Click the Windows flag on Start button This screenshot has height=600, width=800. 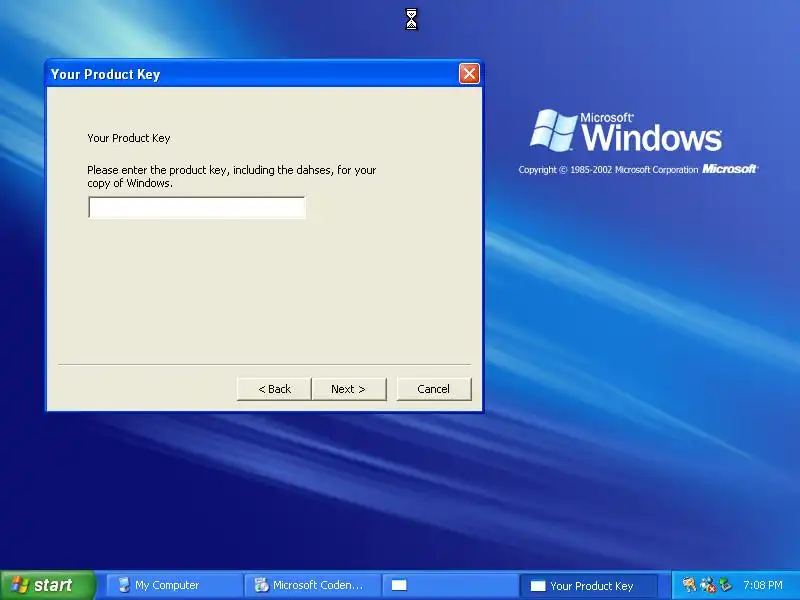pyautogui.click(x=19, y=585)
